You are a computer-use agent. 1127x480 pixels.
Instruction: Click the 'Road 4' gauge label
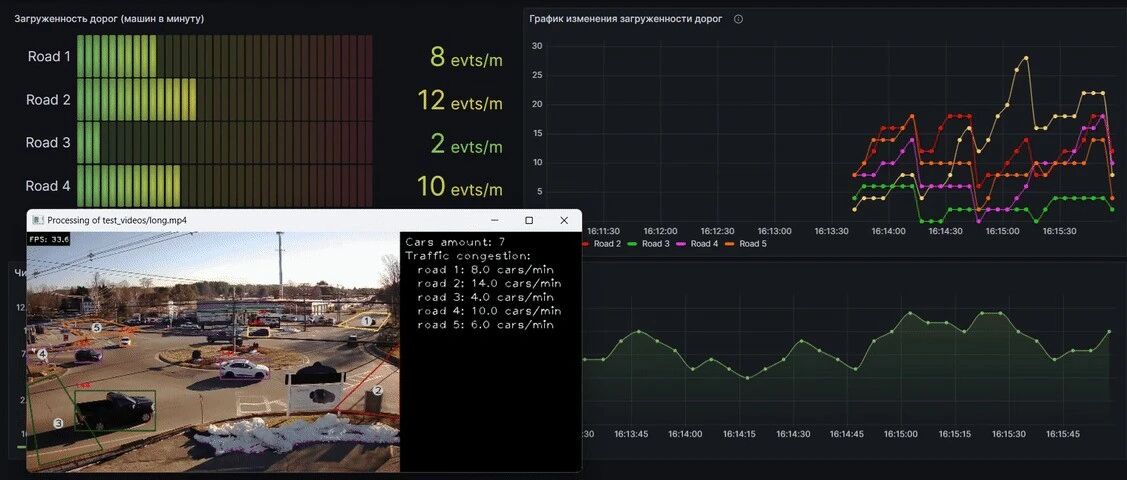(x=48, y=186)
